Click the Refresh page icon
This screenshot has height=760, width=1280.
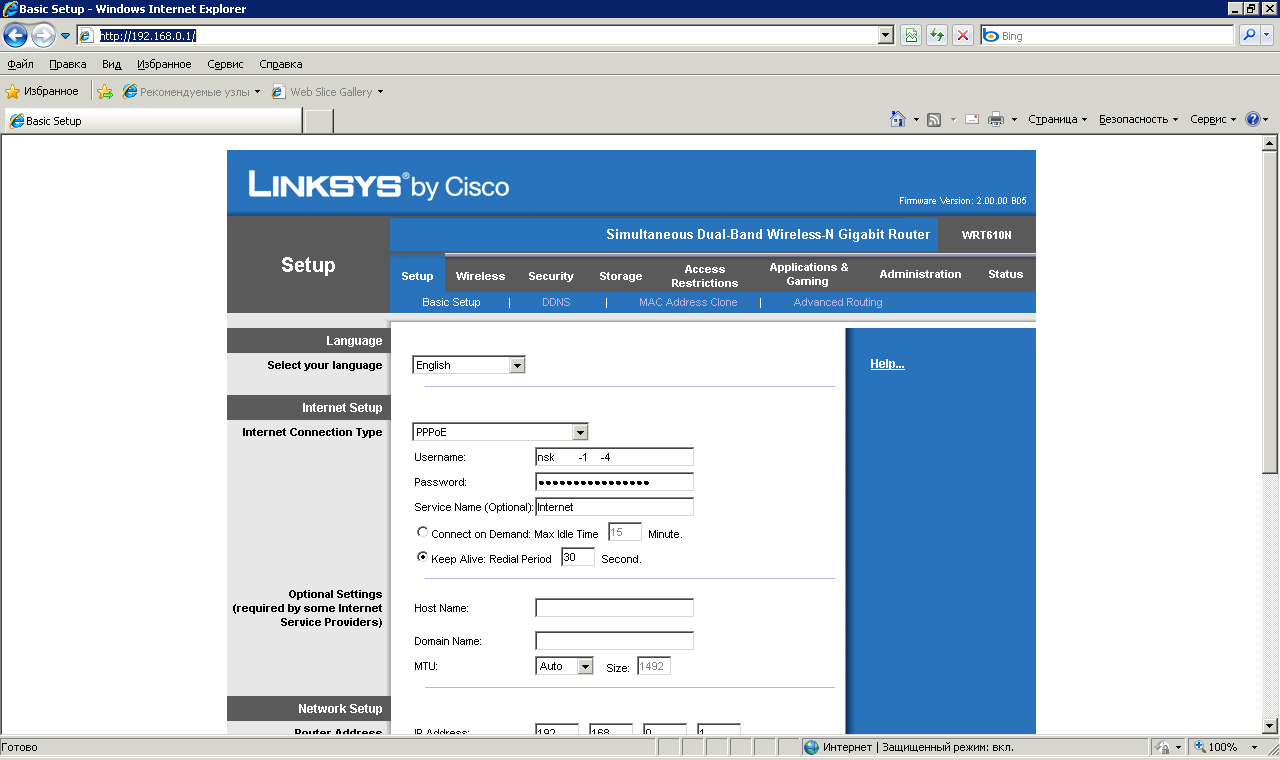[937, 36]
